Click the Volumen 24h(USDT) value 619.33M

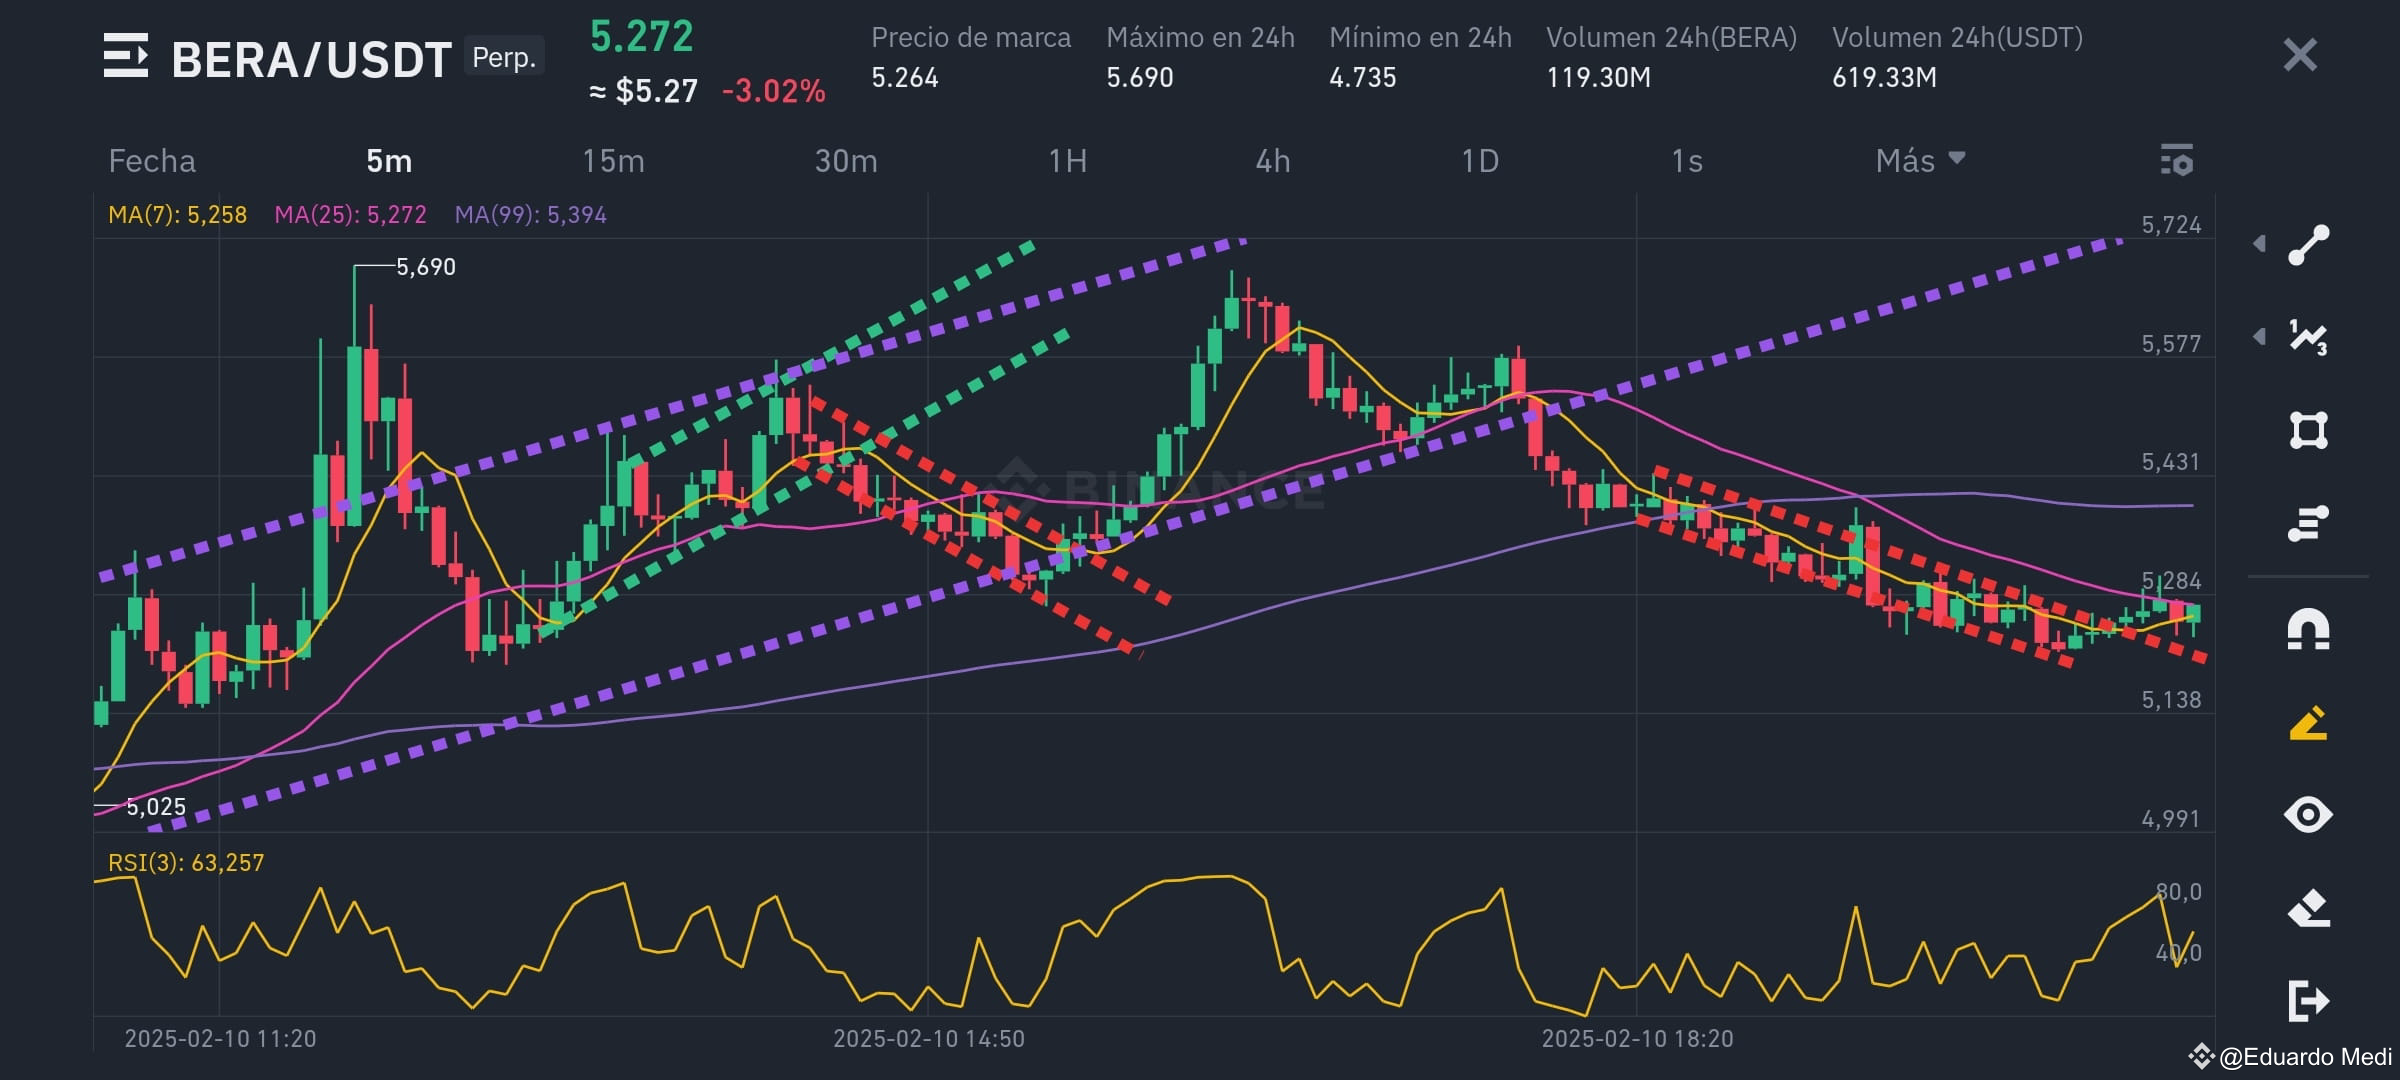[x=1884, y=77]
